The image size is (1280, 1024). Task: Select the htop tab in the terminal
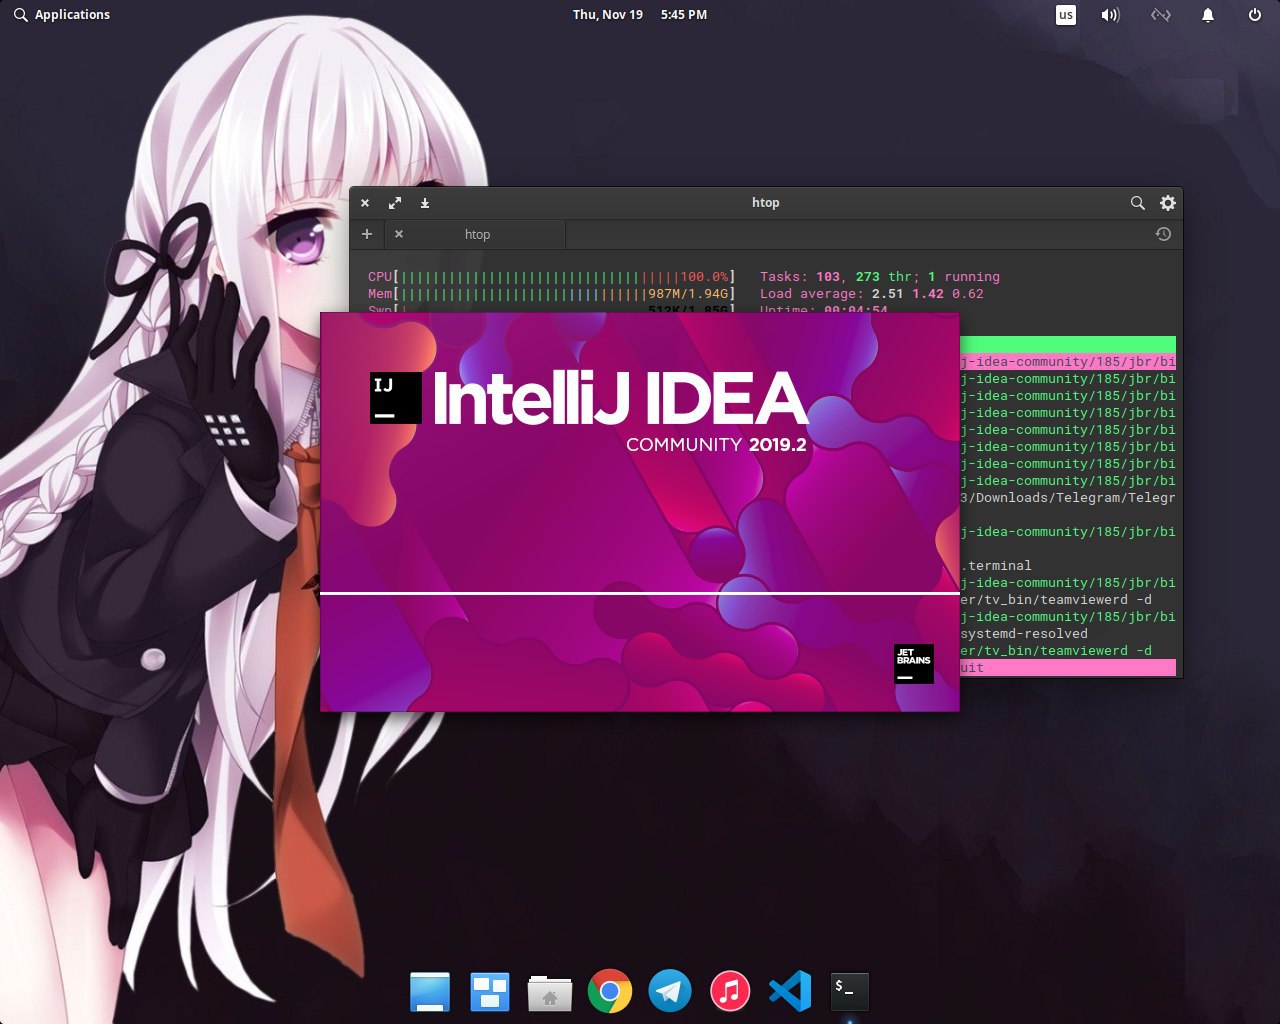coord(475,234)
